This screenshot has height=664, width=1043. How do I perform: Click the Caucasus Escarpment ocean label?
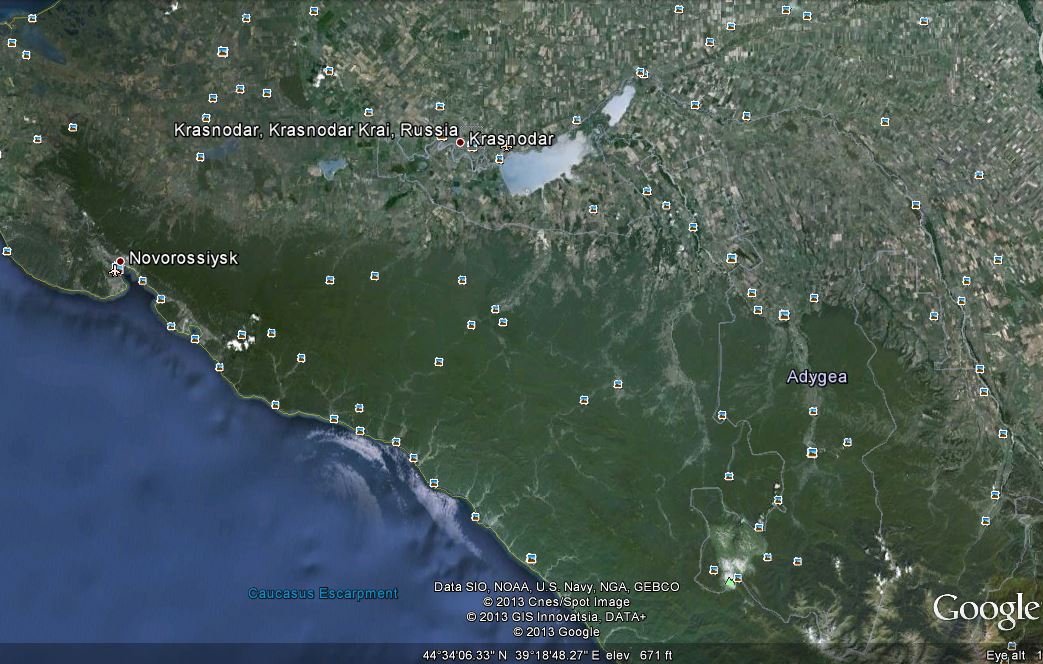click(323, 593)
